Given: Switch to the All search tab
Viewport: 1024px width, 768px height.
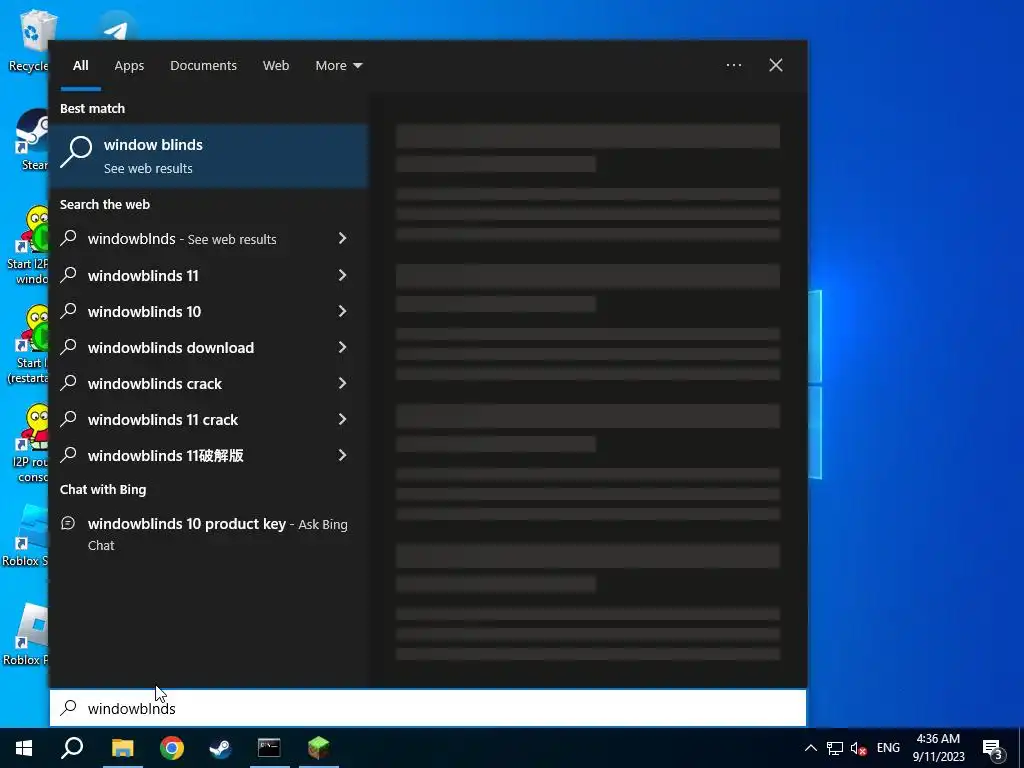Looking at the screenshot, I should pyautogui.click(x=80, y=65).
